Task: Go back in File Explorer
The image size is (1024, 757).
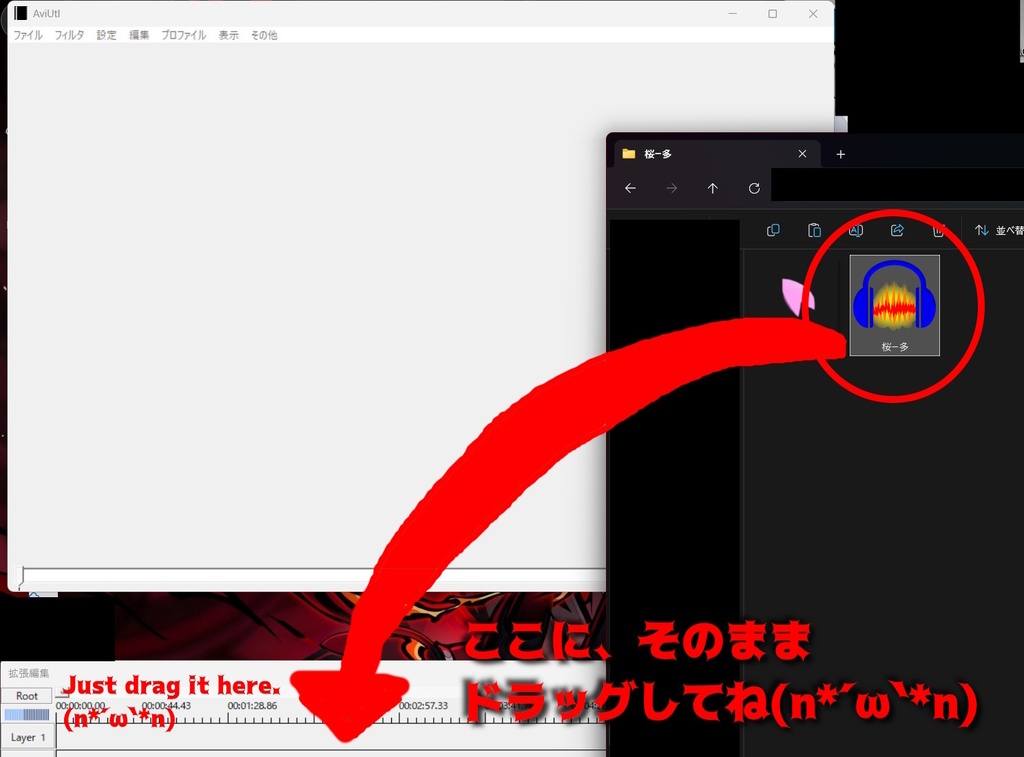Action: [x=630, y=188]
